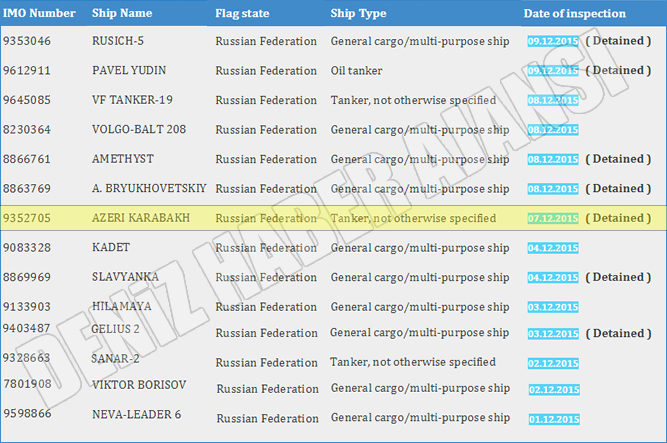Click the Ship Type column header
The image size is (667, 443).
pos(360,14)
